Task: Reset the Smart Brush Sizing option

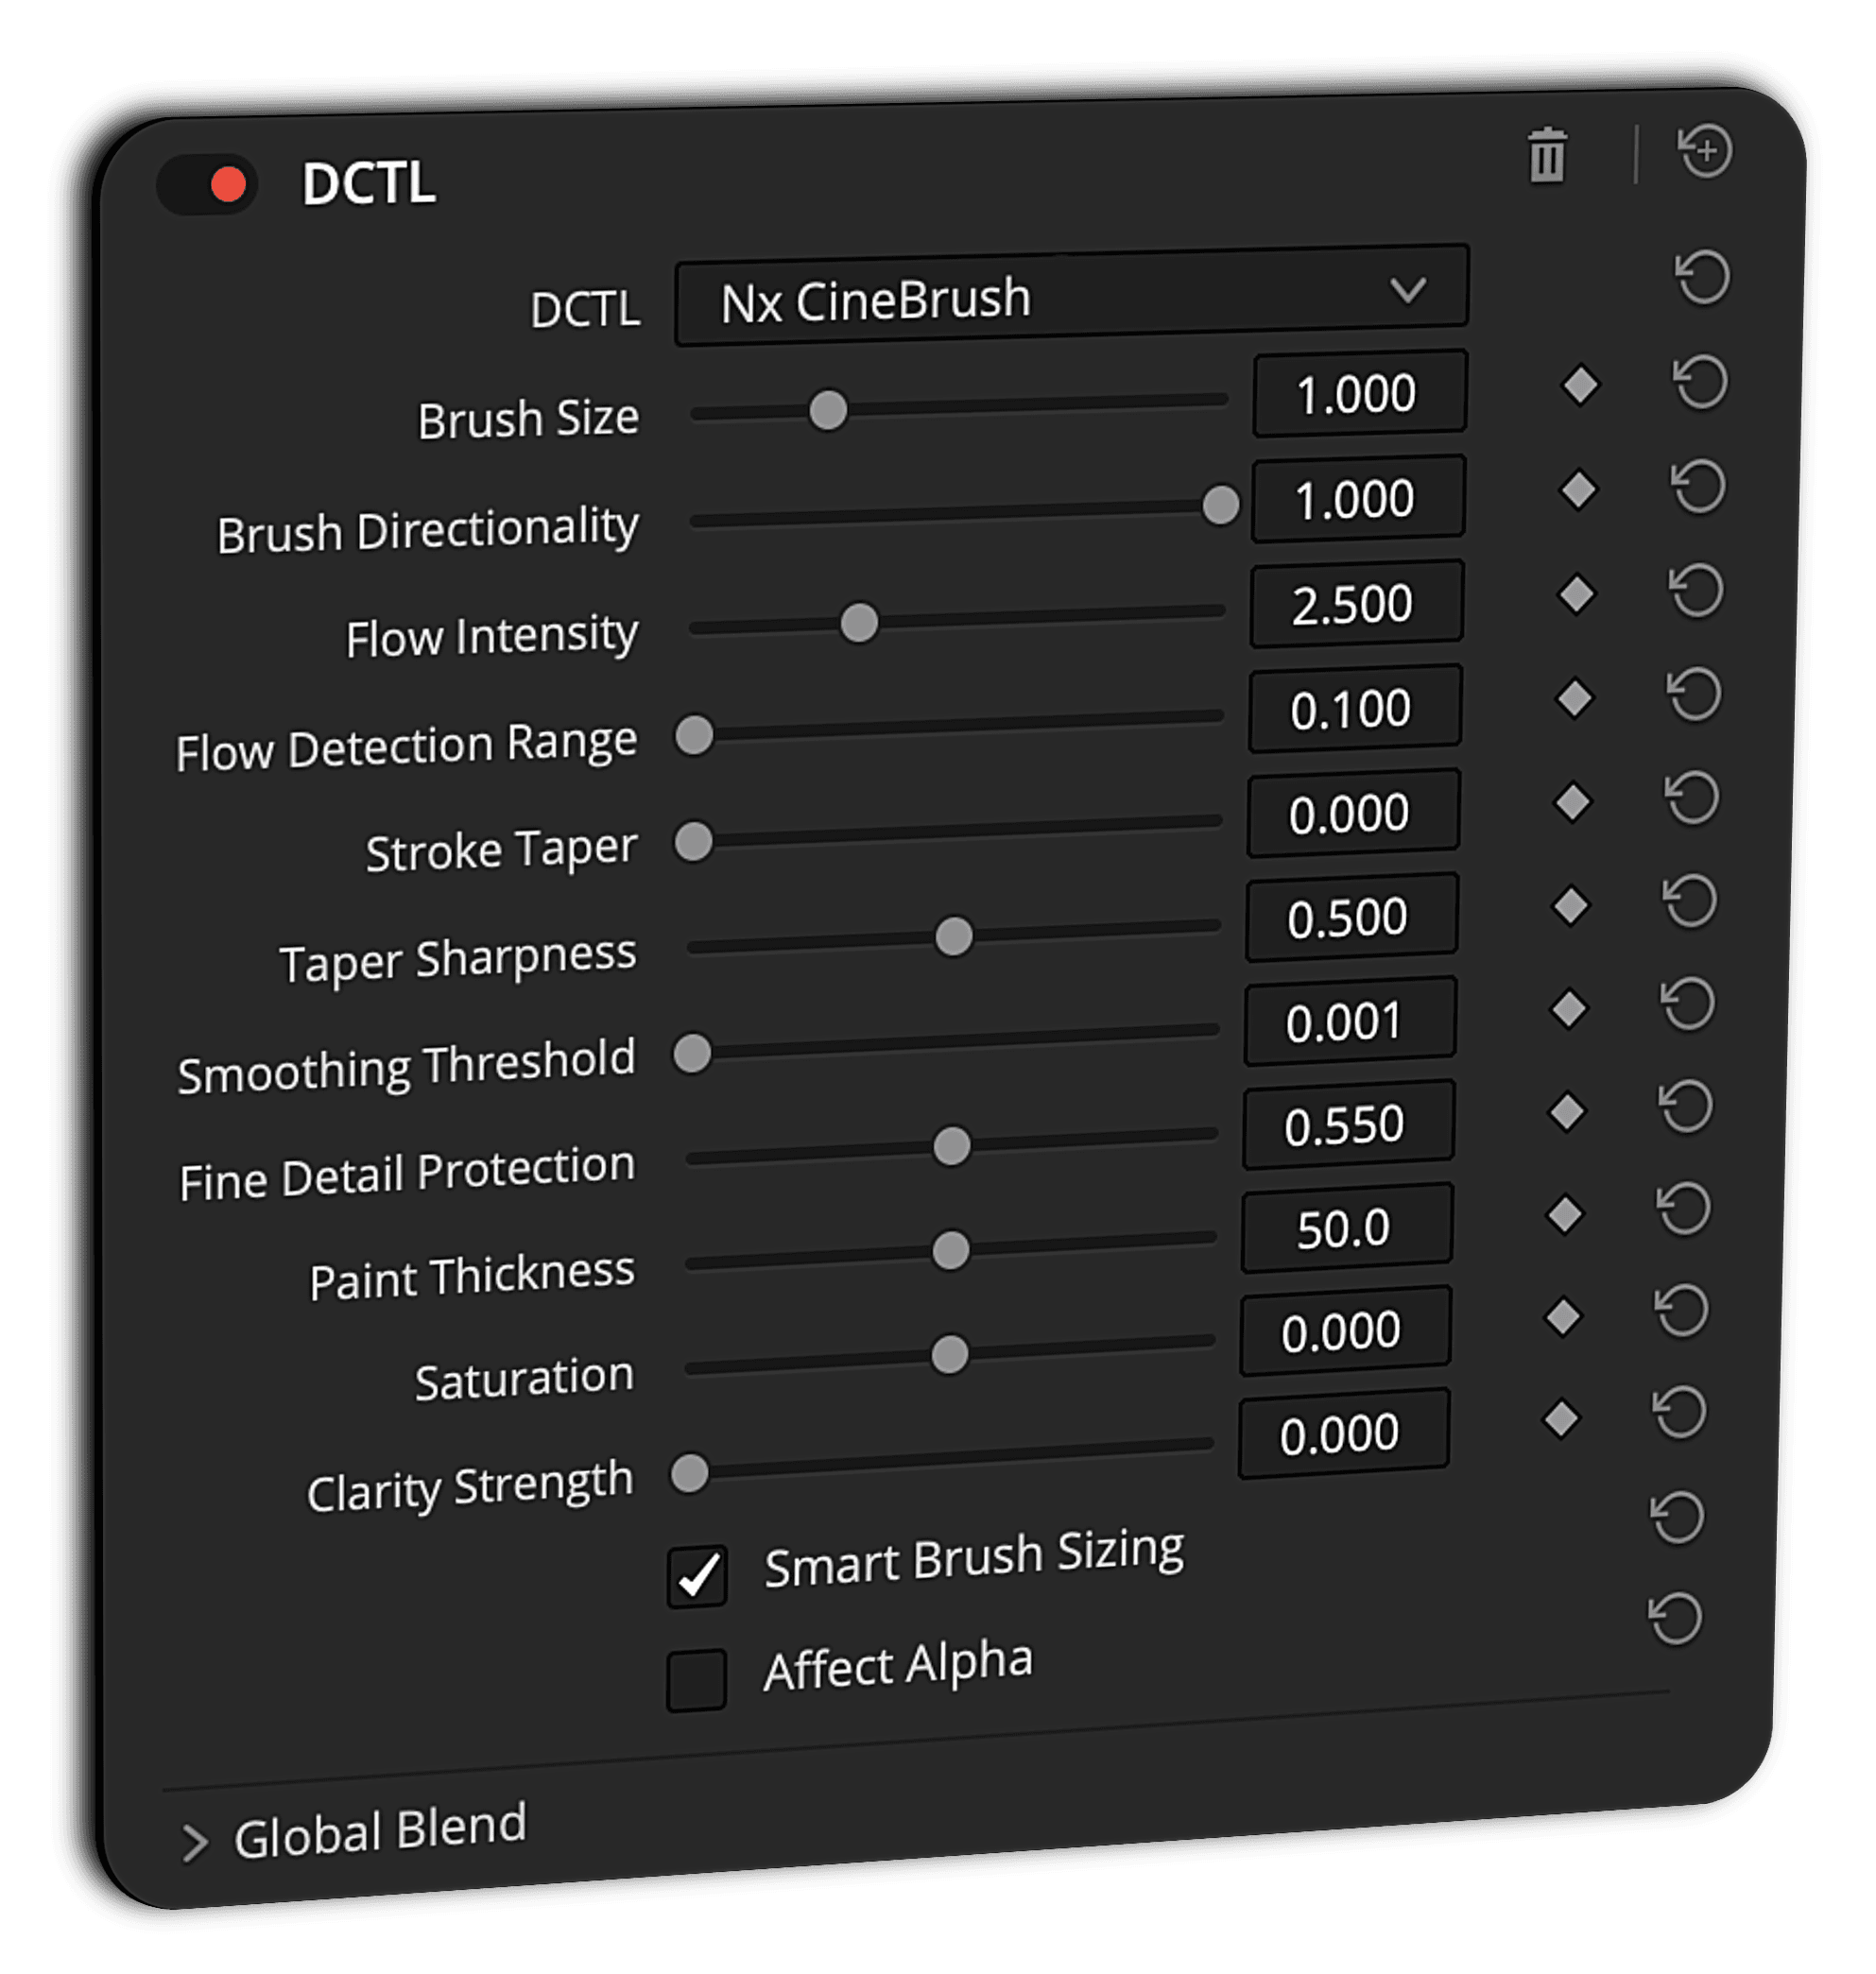Action: [x=1678, y=1518]
